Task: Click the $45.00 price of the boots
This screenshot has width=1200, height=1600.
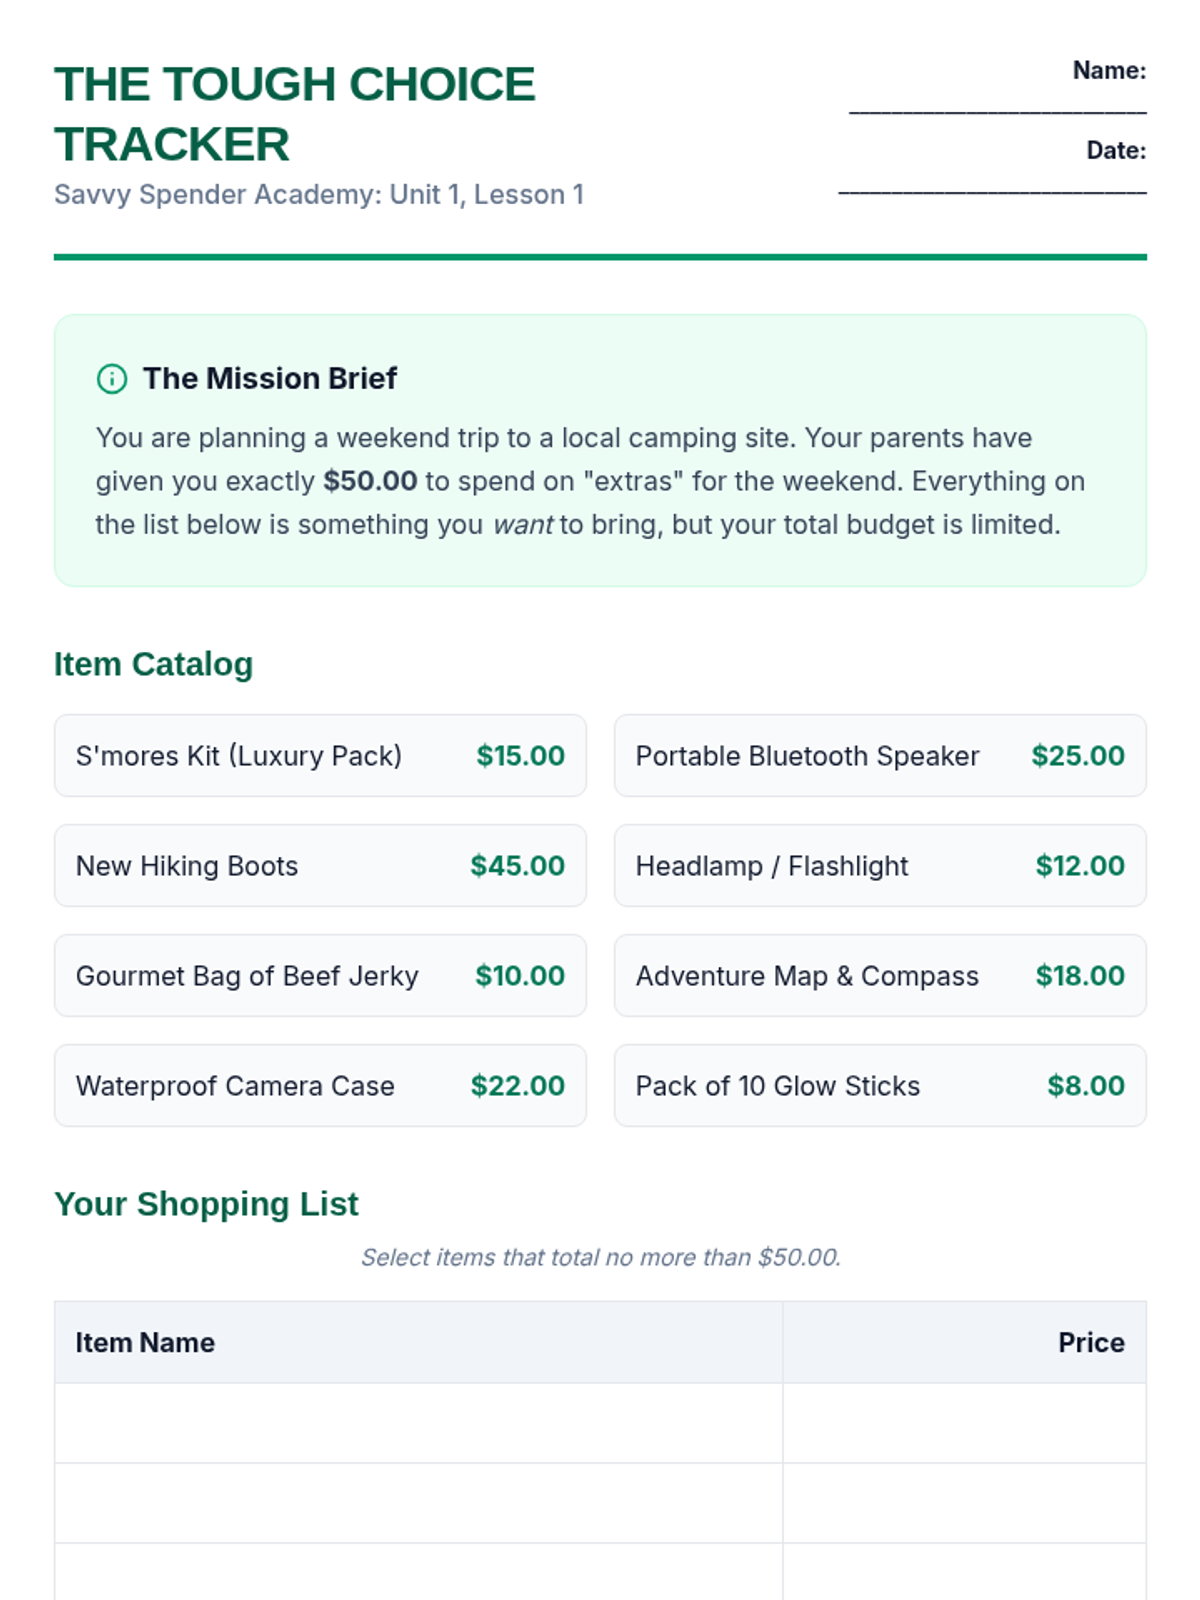Action: (517, 866)
